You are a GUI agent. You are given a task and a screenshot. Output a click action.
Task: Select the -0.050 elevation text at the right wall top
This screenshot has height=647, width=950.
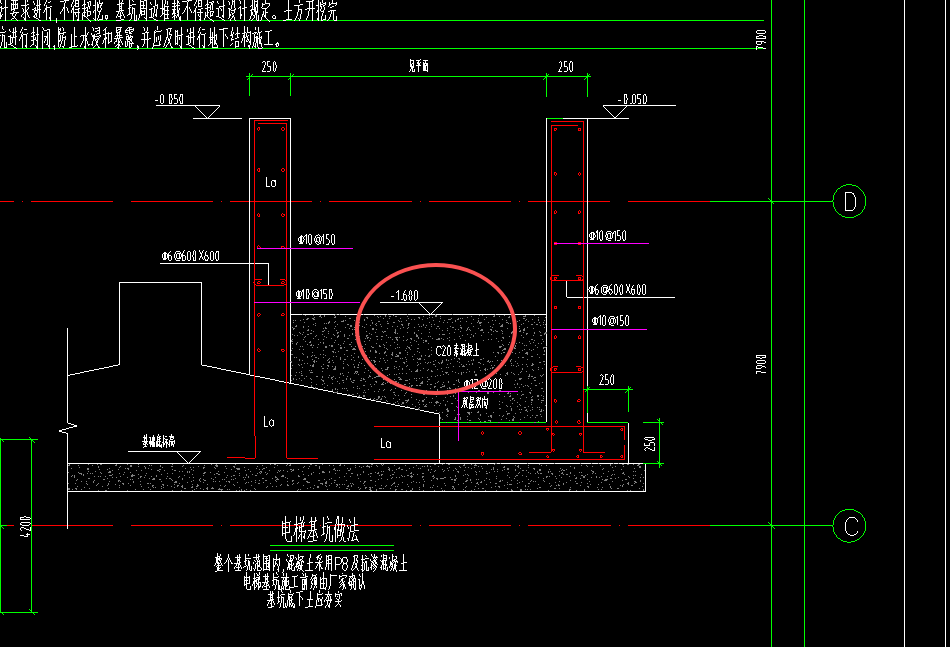(633, 99)
